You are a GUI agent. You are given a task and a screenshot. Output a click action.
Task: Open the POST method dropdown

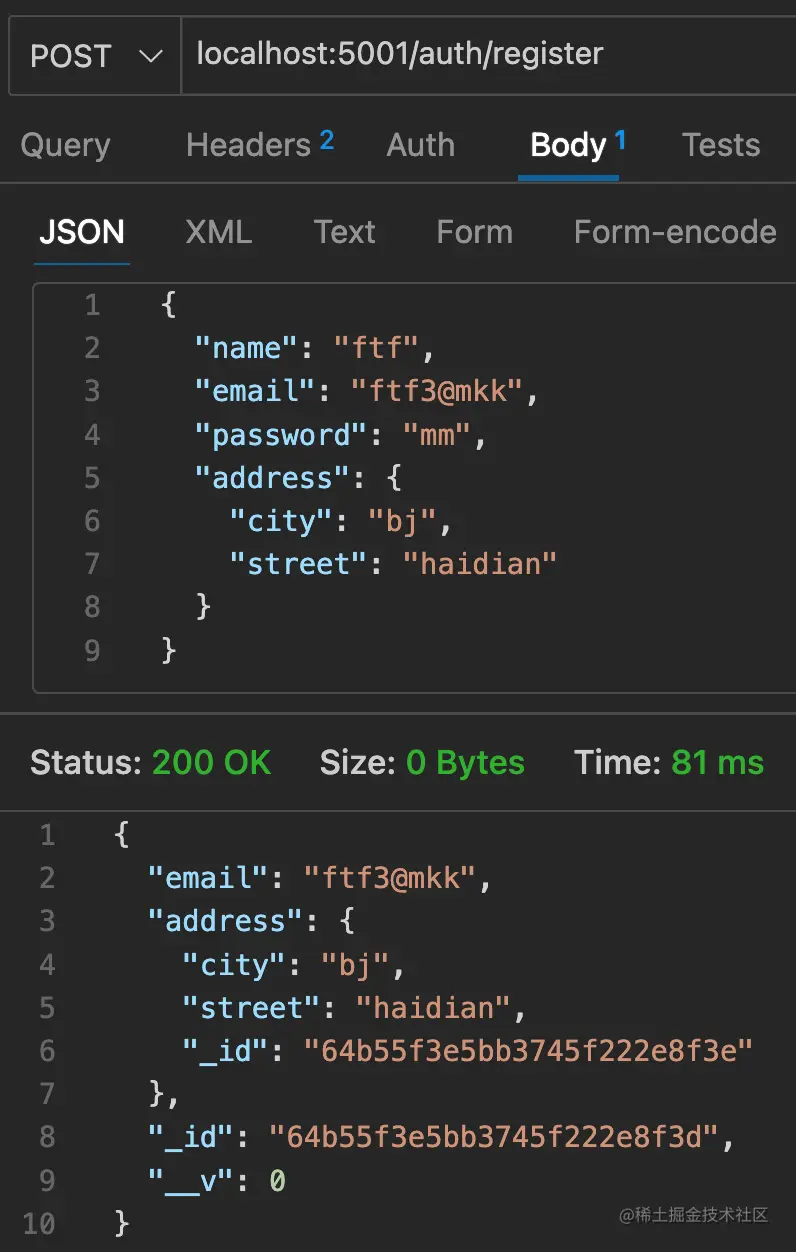coord(95,55)
